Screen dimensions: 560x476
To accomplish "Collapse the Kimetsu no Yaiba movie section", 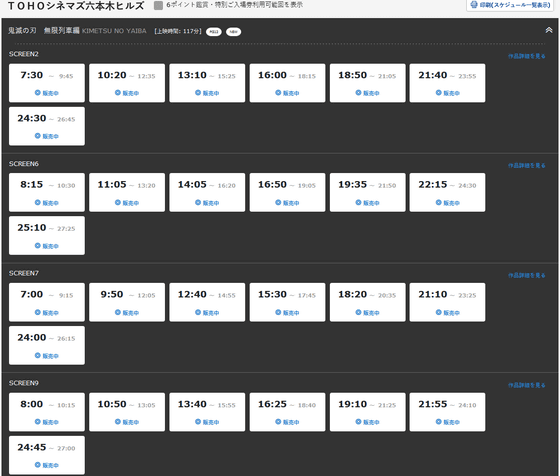I will [549, 30].
